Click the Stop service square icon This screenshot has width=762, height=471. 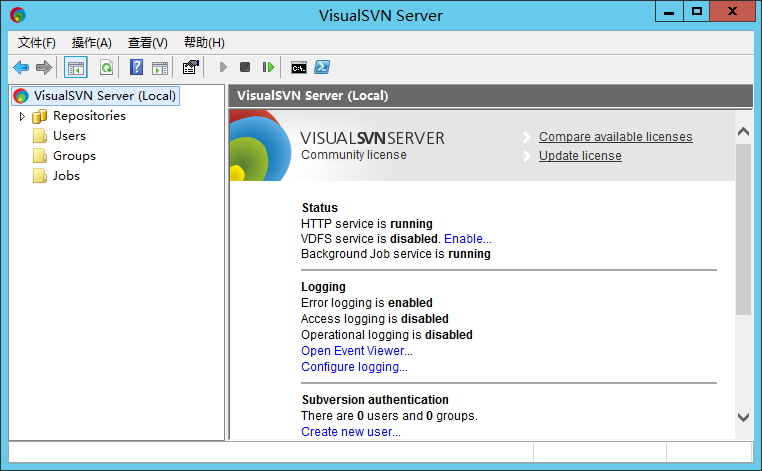point(245,67)
